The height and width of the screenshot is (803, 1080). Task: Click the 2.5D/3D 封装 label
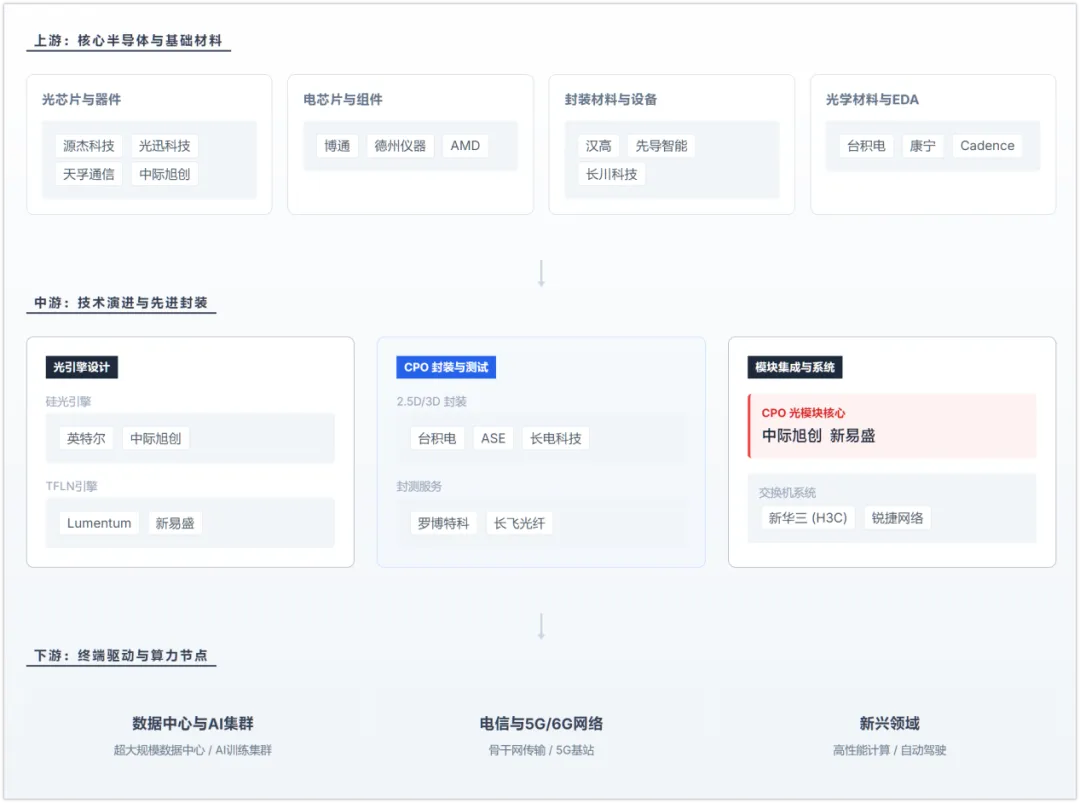pyautogui.click(x=432, y=402)
